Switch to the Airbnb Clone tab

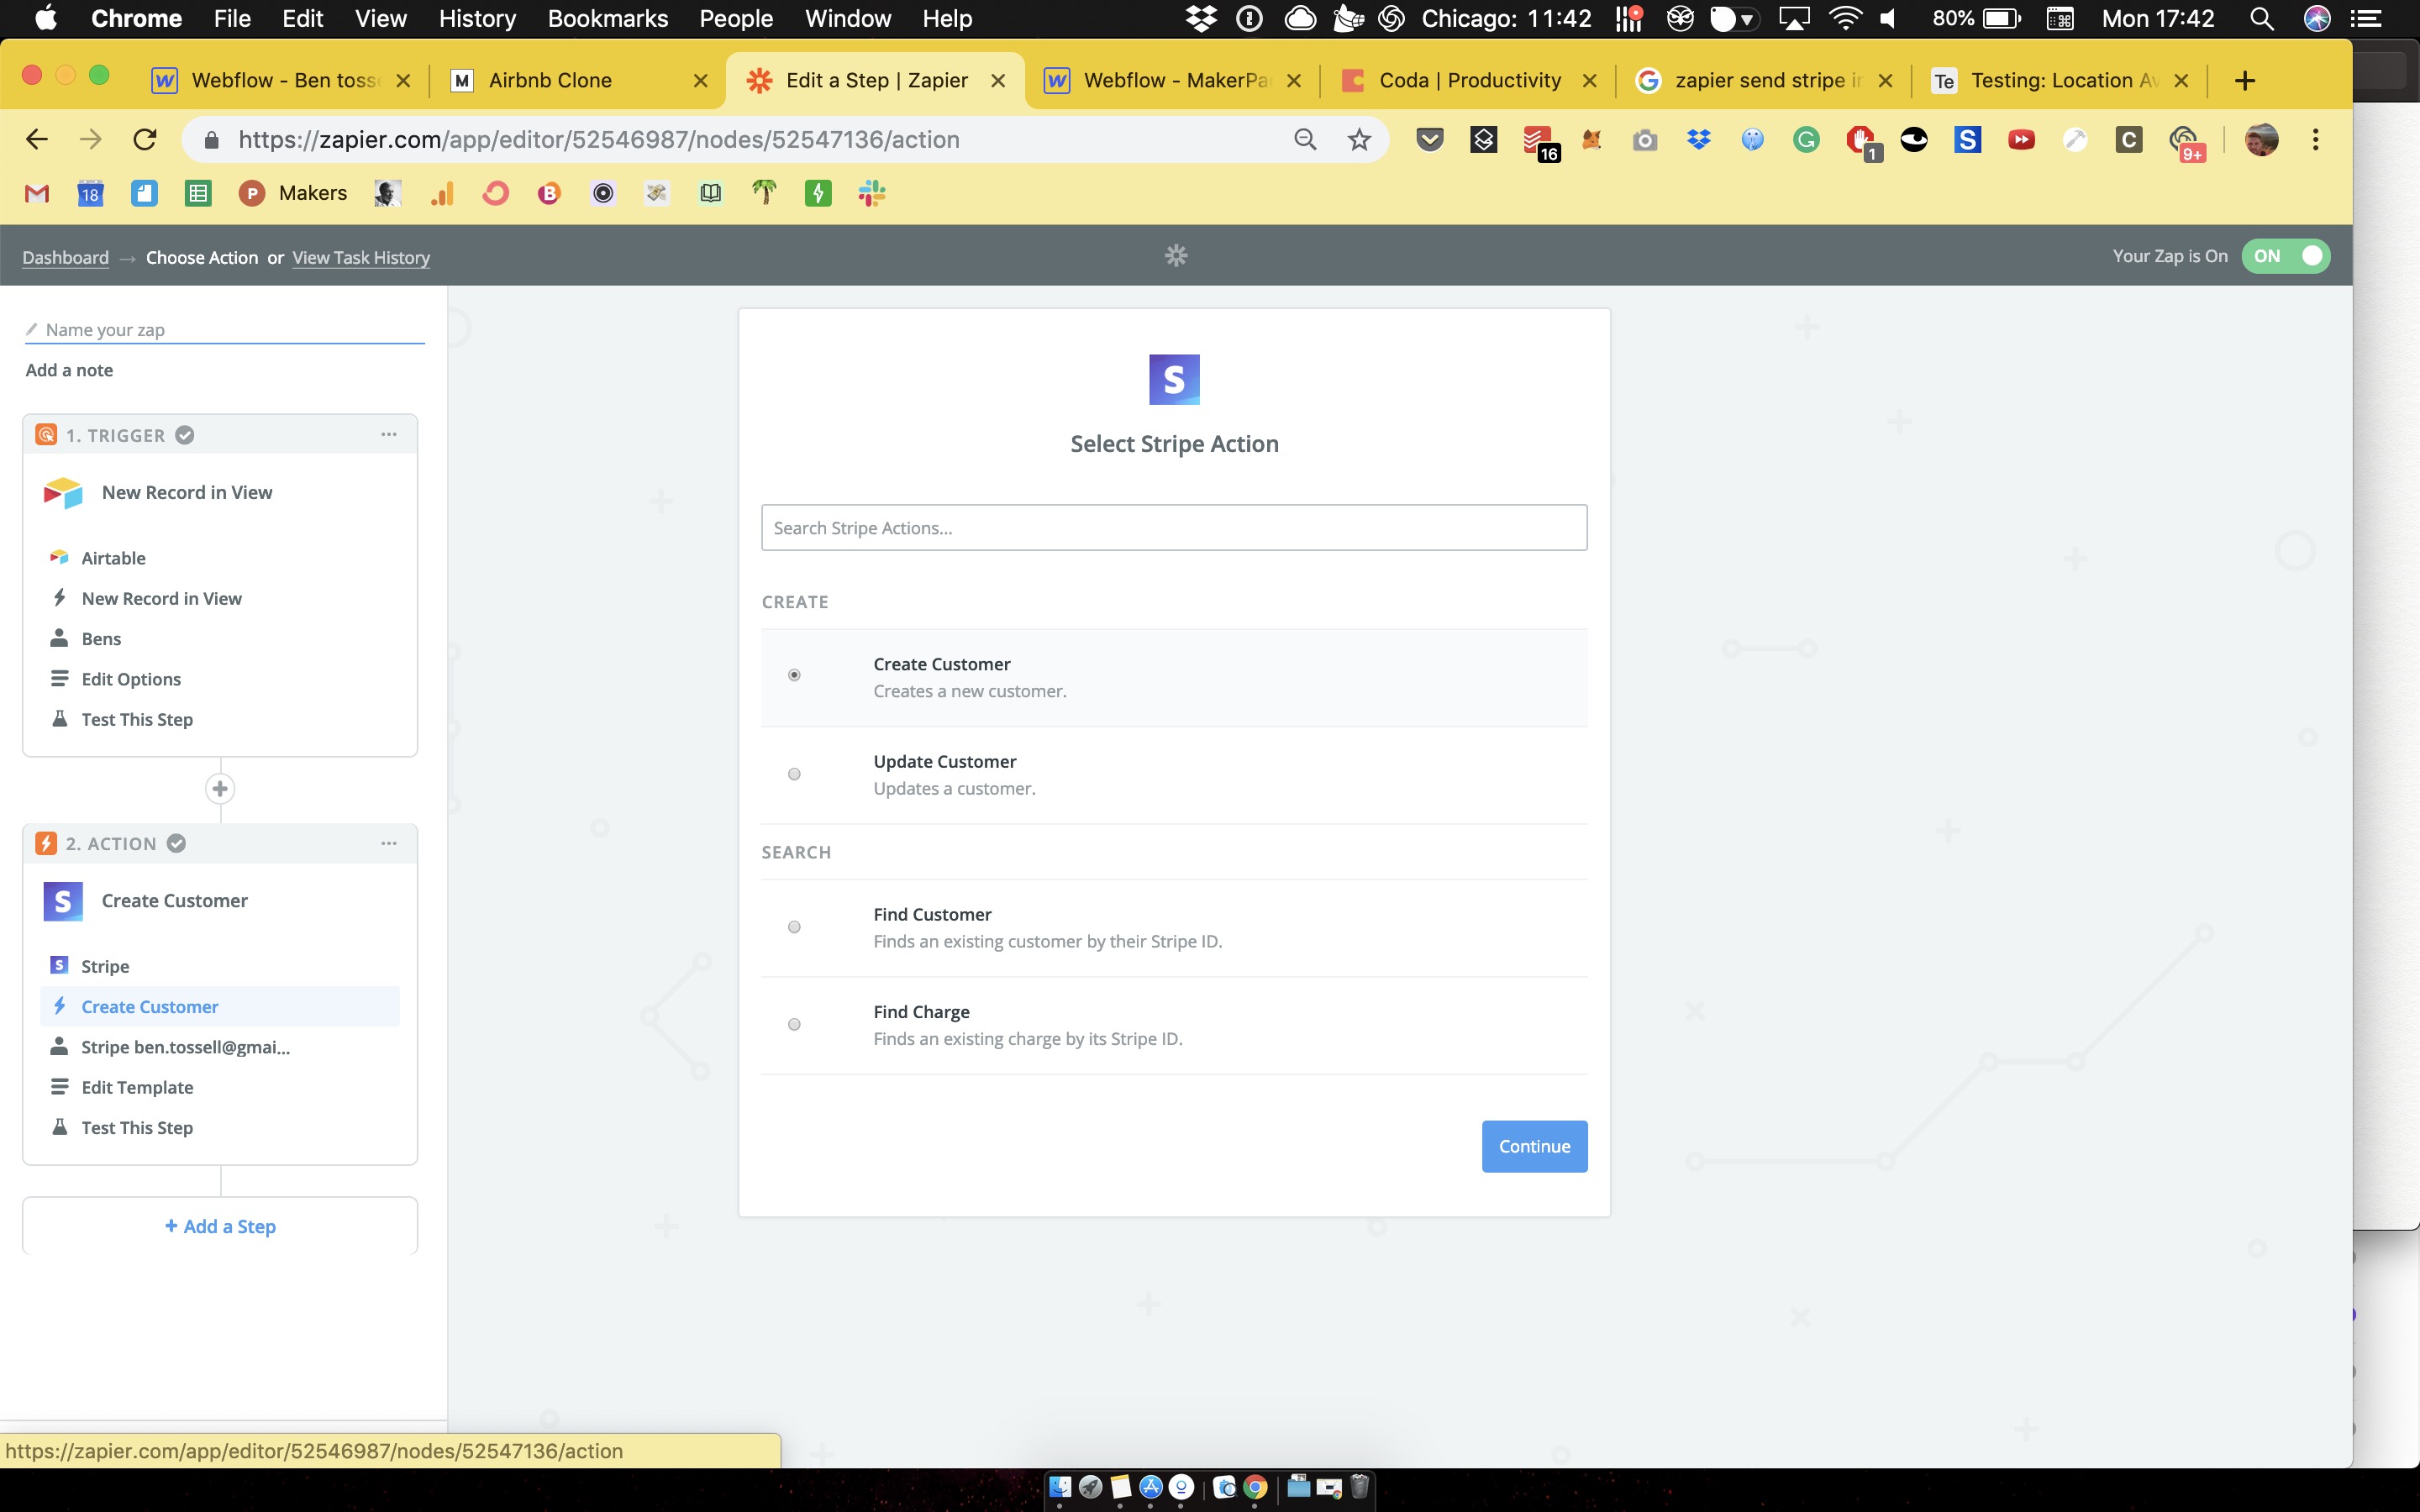tap(550, 81)
